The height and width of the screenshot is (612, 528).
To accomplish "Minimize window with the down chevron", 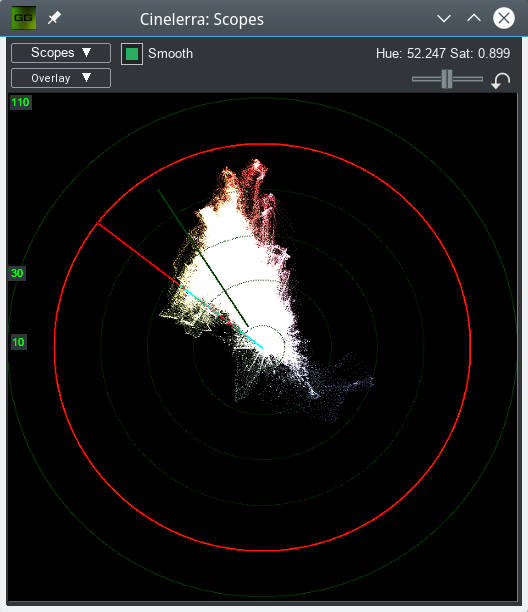I will click(444, 18).
